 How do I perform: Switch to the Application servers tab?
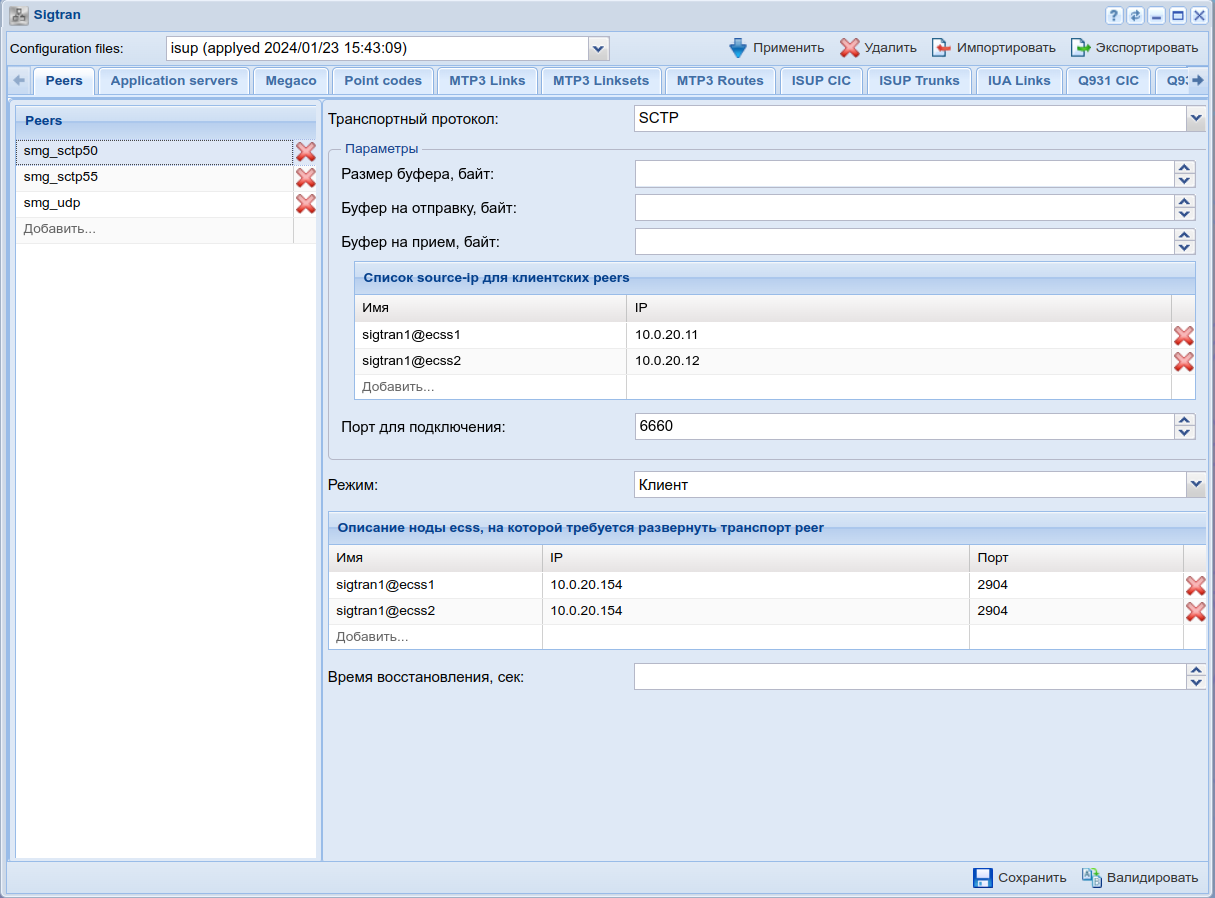point(174,81)
